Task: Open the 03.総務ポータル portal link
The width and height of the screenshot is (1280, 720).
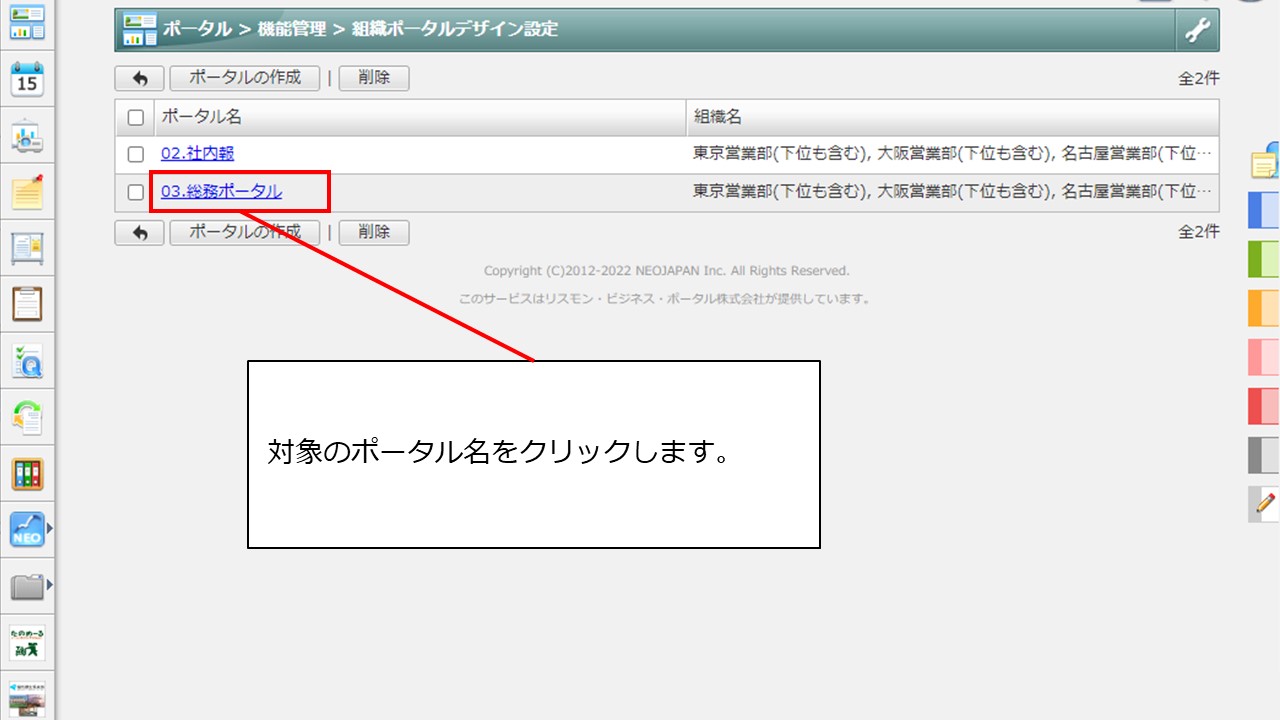Action: [x=222, y=191]
